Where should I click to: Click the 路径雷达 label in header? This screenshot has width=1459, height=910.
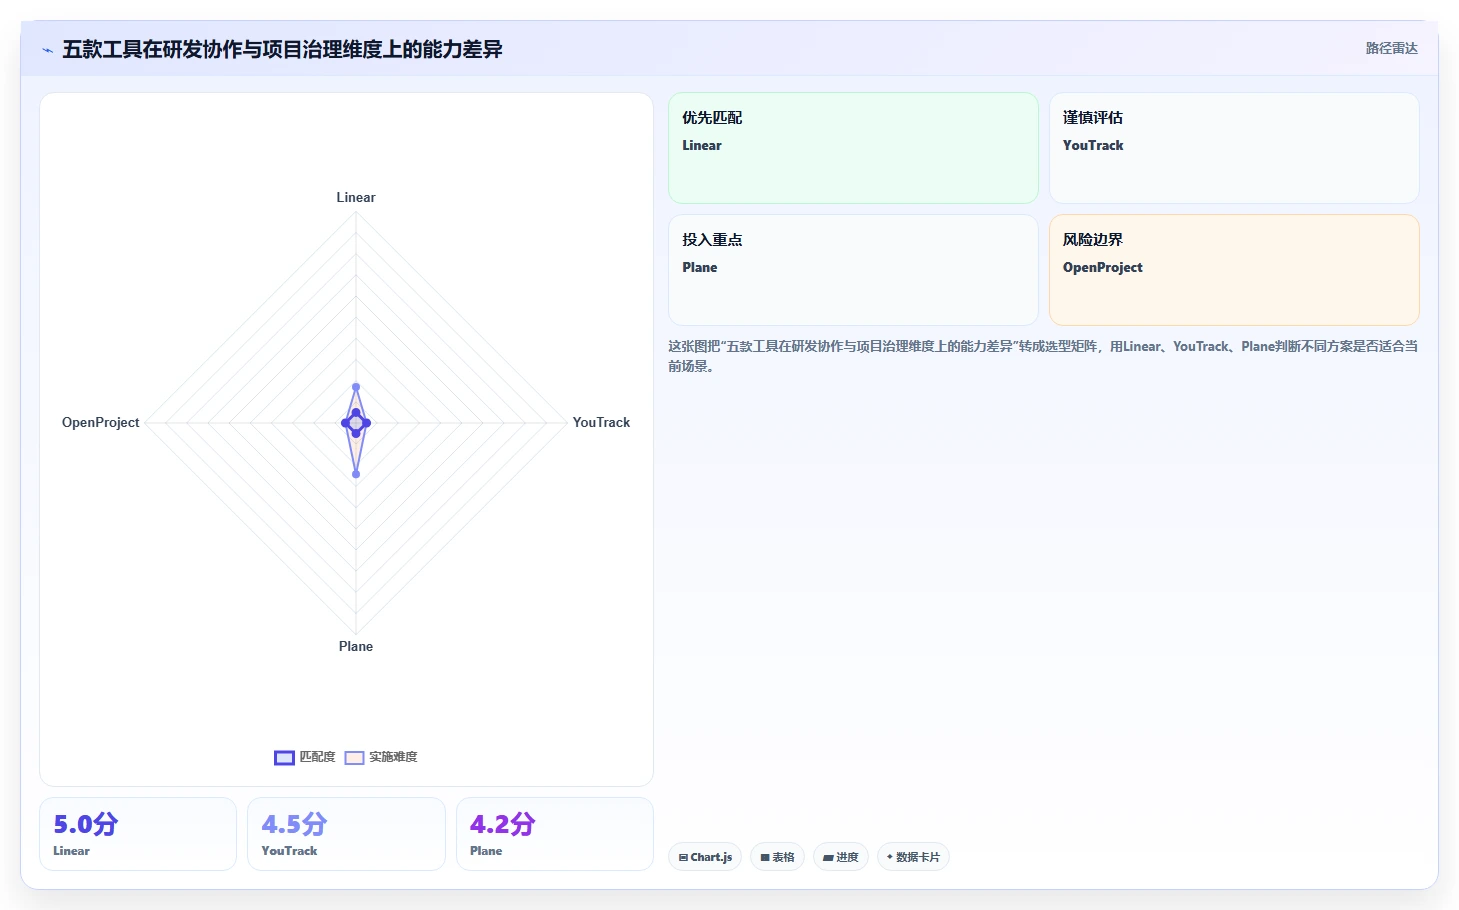point(1392,48)
